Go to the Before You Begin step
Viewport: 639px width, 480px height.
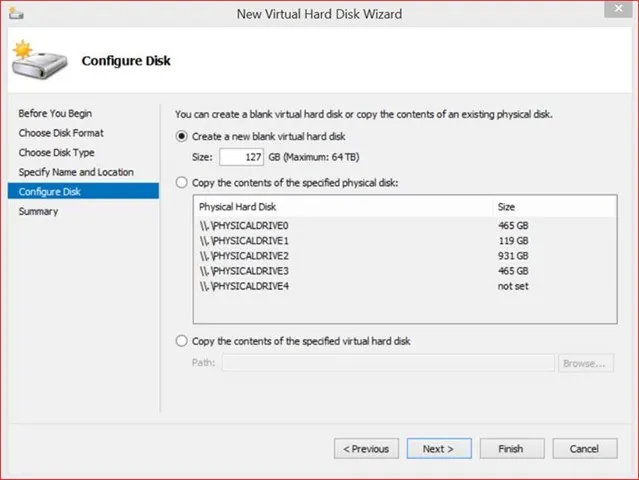[x=55, y=113]
